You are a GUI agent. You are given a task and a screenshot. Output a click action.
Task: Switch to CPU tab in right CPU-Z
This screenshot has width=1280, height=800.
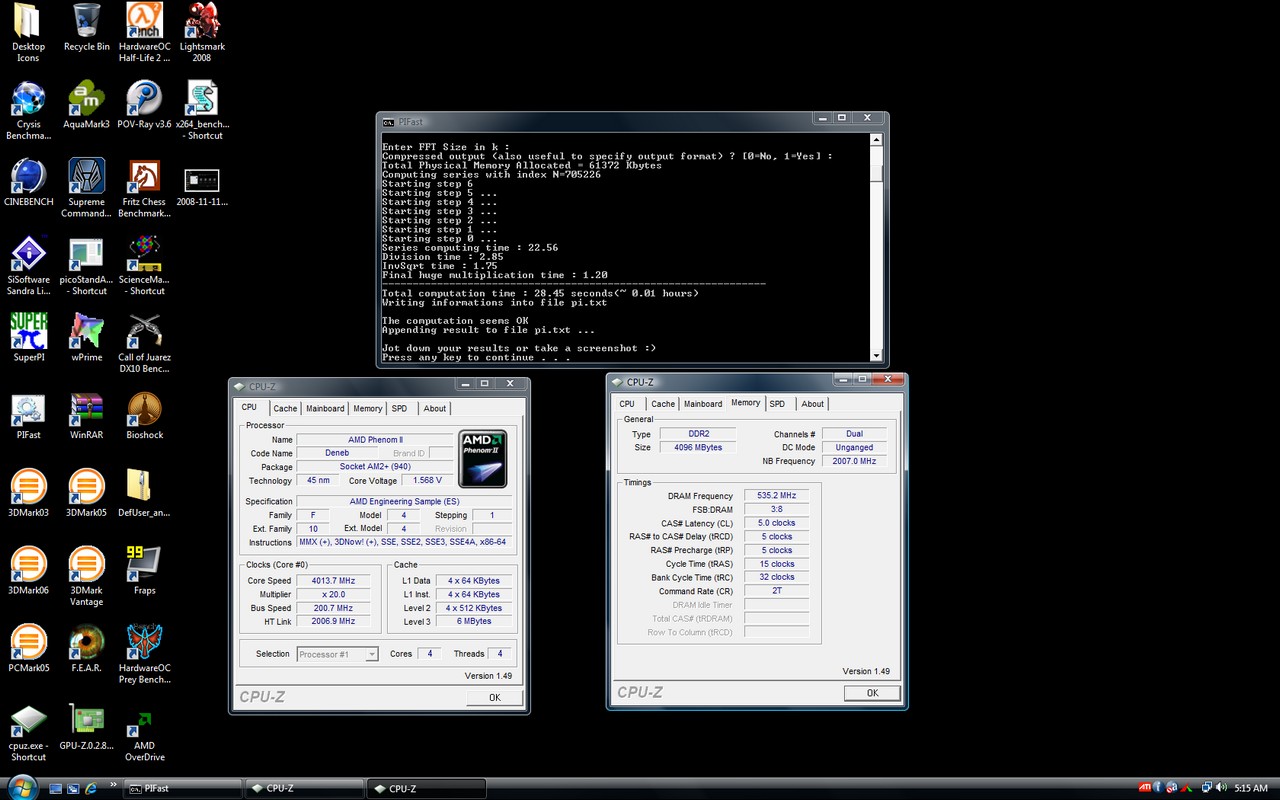pos(627,404)
